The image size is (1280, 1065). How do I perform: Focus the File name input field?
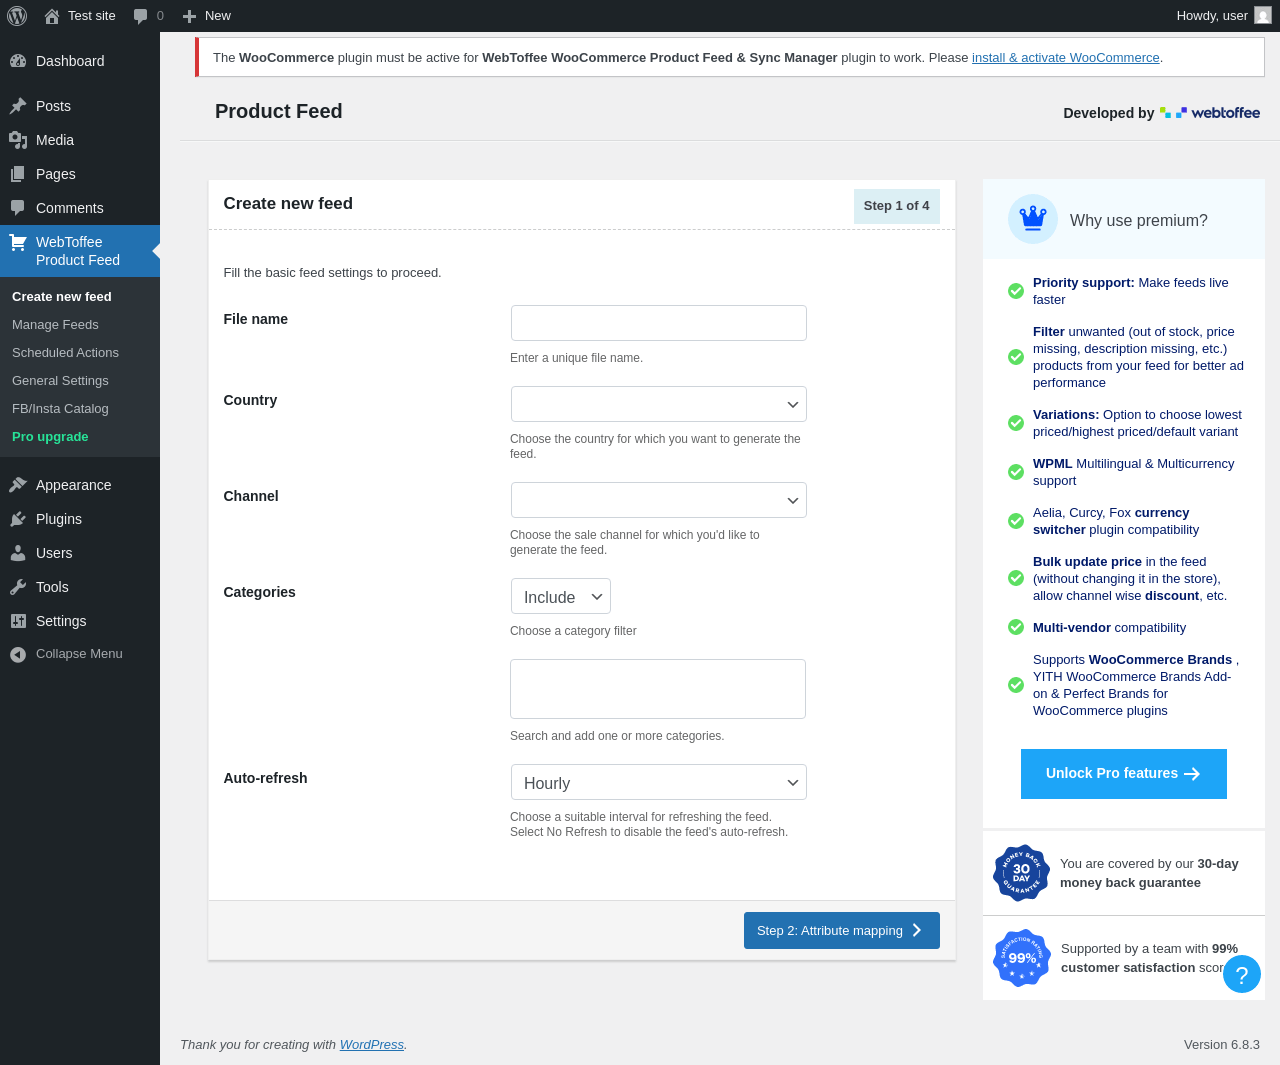pos(659,323)
